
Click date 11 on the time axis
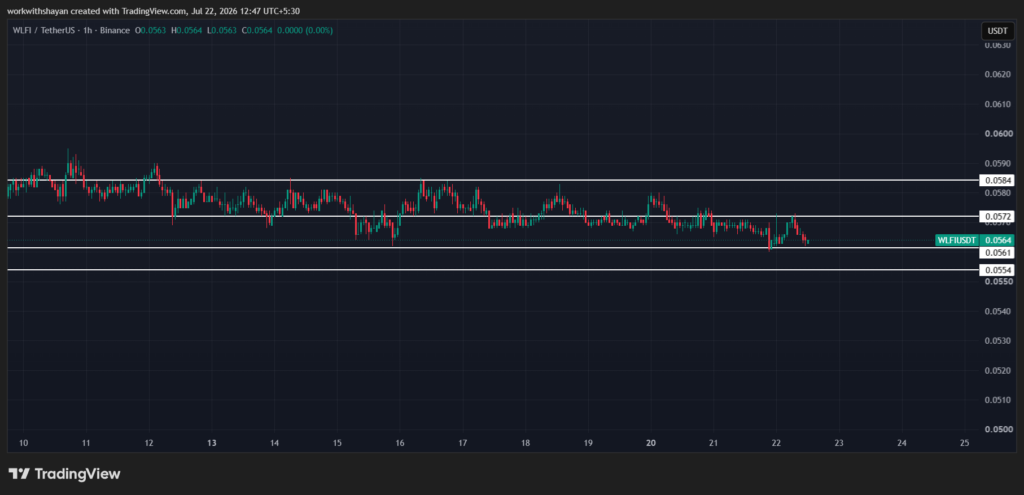coord(86,443)
